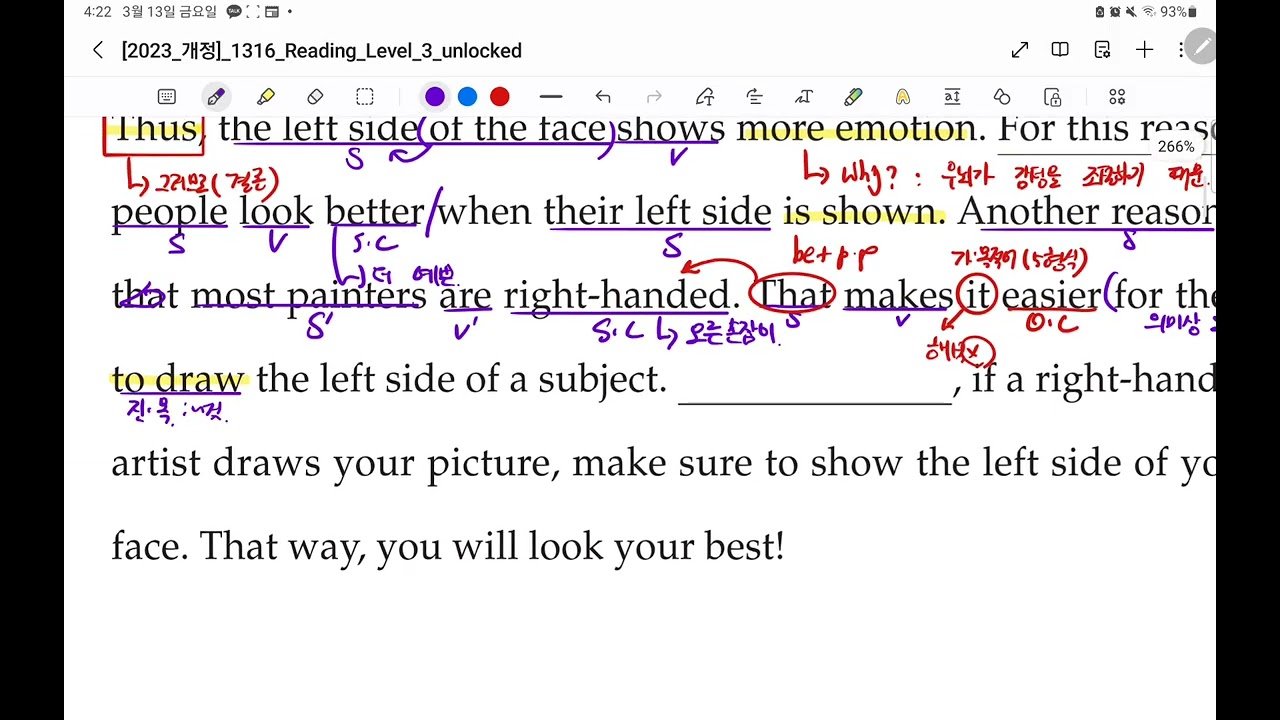This screenshot has height=720, width=1280.
Task: Select the Highlighter tool
Action: [x=265, y=97]
